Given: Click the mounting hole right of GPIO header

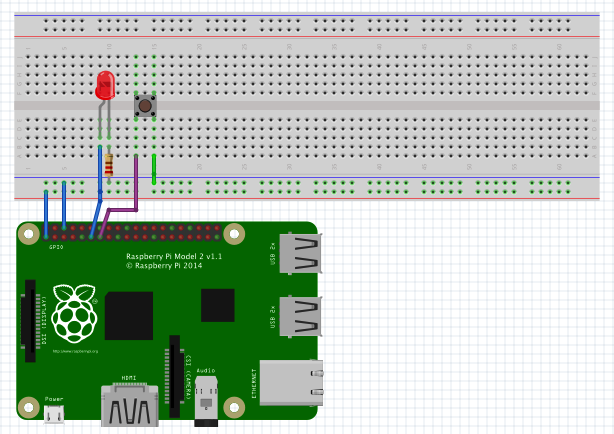Looking at the screenshot, I should coord(234,234).
